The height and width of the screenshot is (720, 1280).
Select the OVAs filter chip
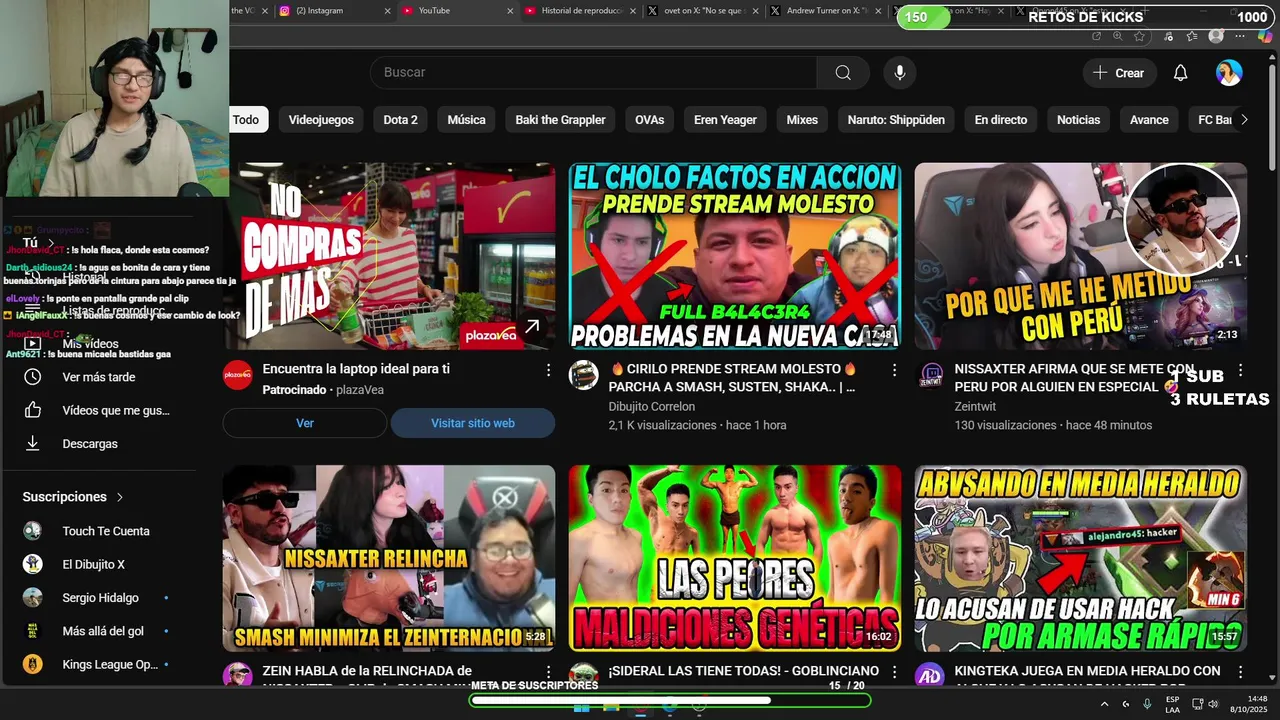[x=649, y=120]
